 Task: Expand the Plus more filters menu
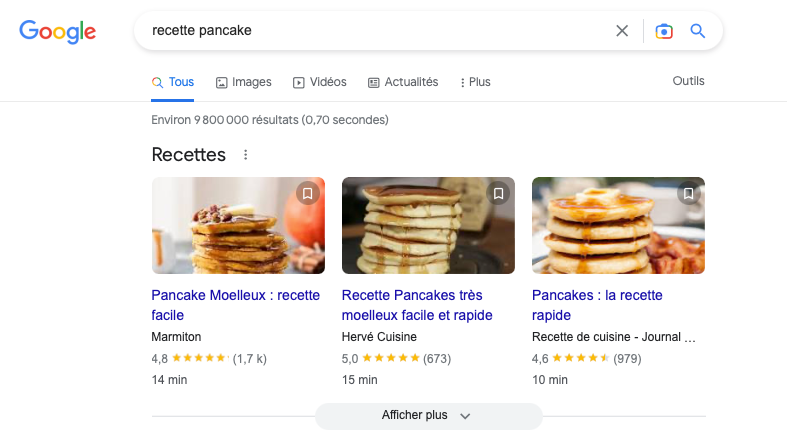475,82
